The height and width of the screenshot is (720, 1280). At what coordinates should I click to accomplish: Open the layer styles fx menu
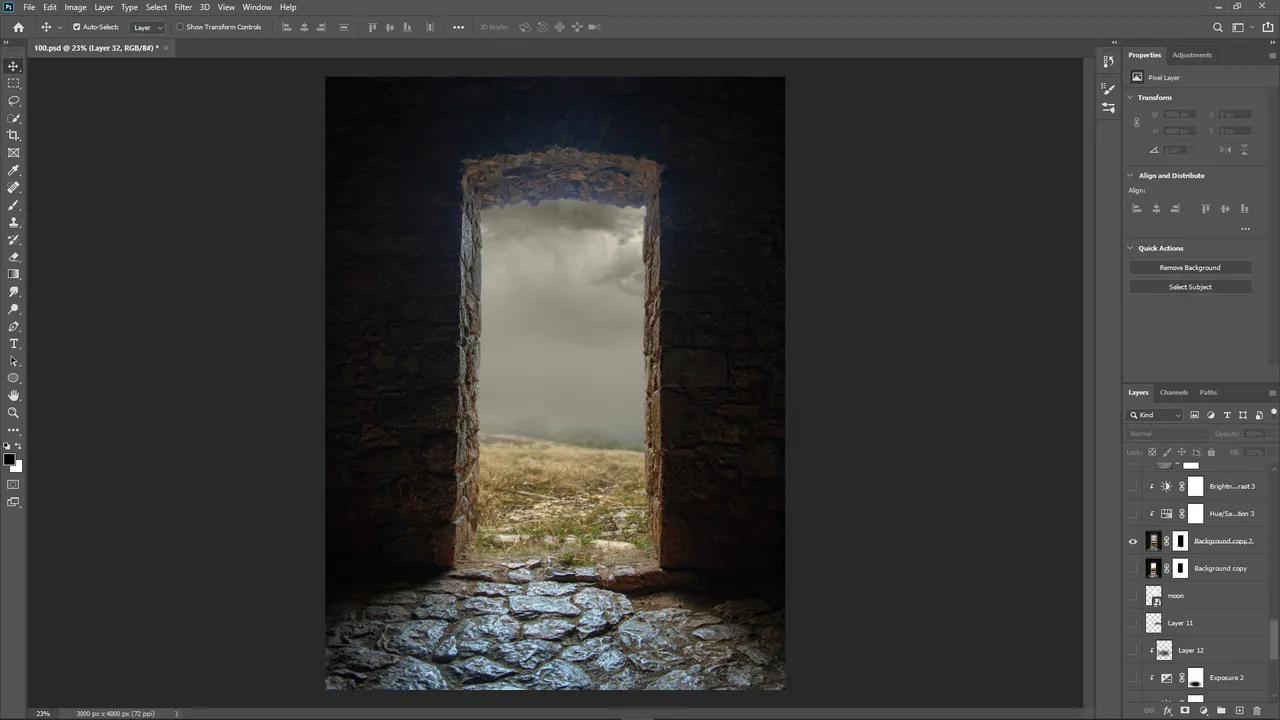pos(1167,711)
